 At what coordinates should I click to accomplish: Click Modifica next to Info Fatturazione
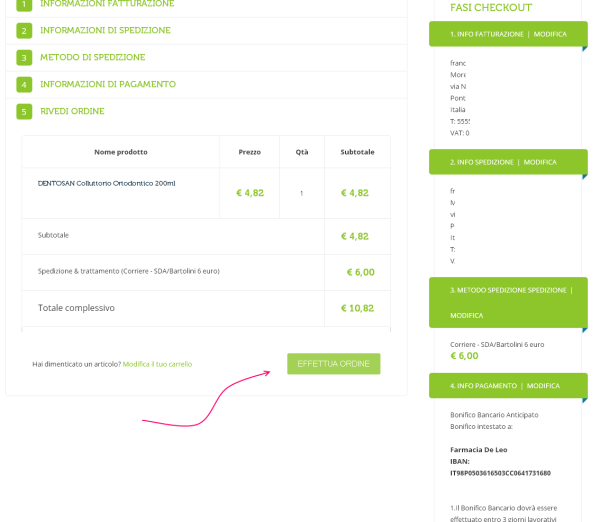pyautogui.click(x=550, y=34)
